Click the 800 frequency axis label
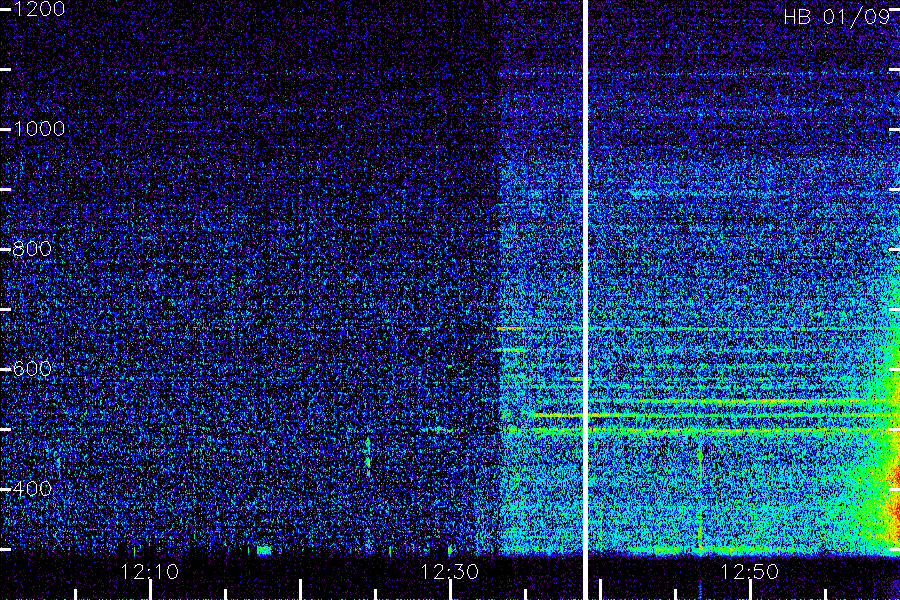The height and width of the screenshot is (600, 900). coord(32,249)
